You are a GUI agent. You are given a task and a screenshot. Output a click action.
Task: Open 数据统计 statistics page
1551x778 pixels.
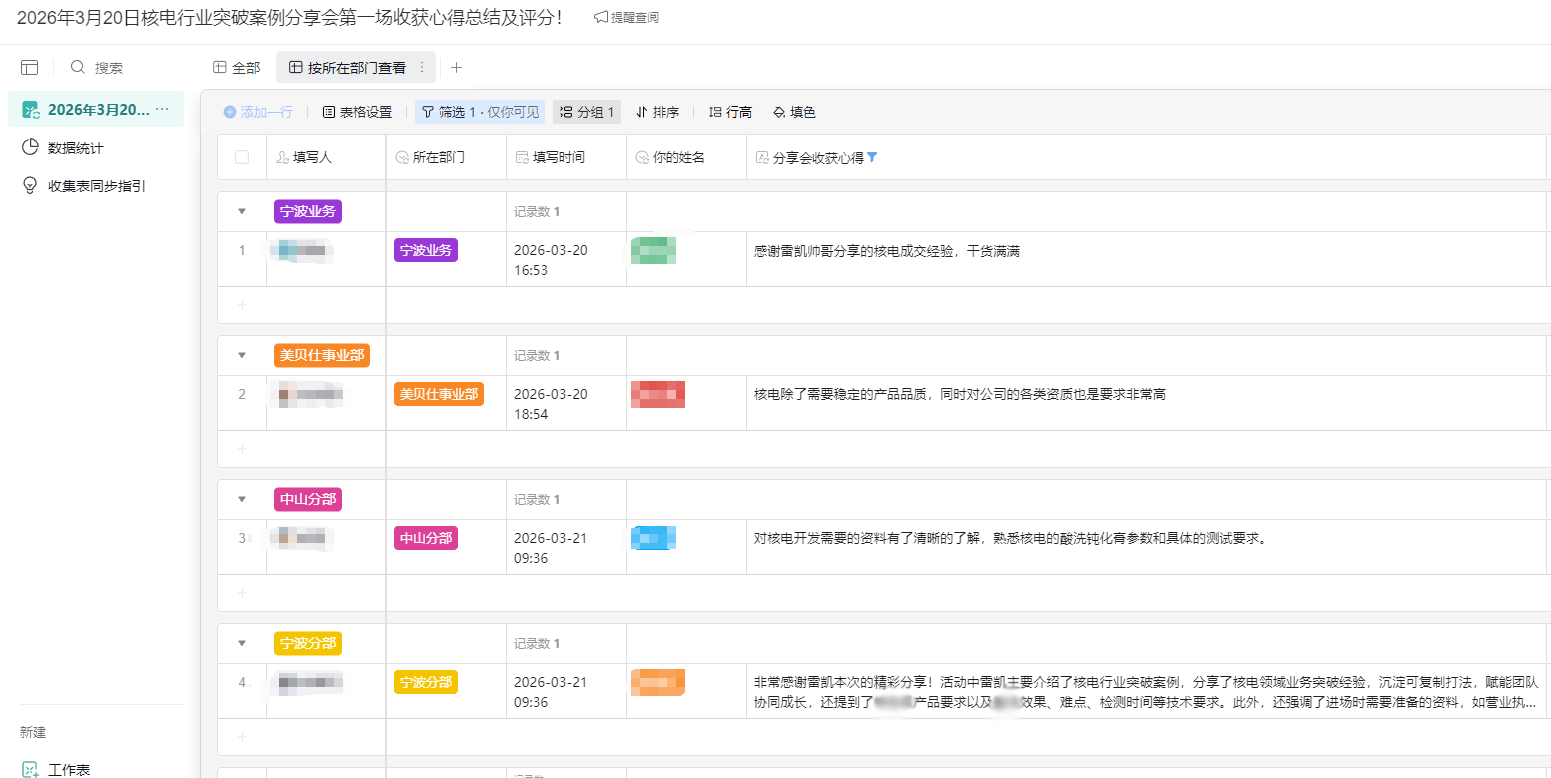point(75,148)
